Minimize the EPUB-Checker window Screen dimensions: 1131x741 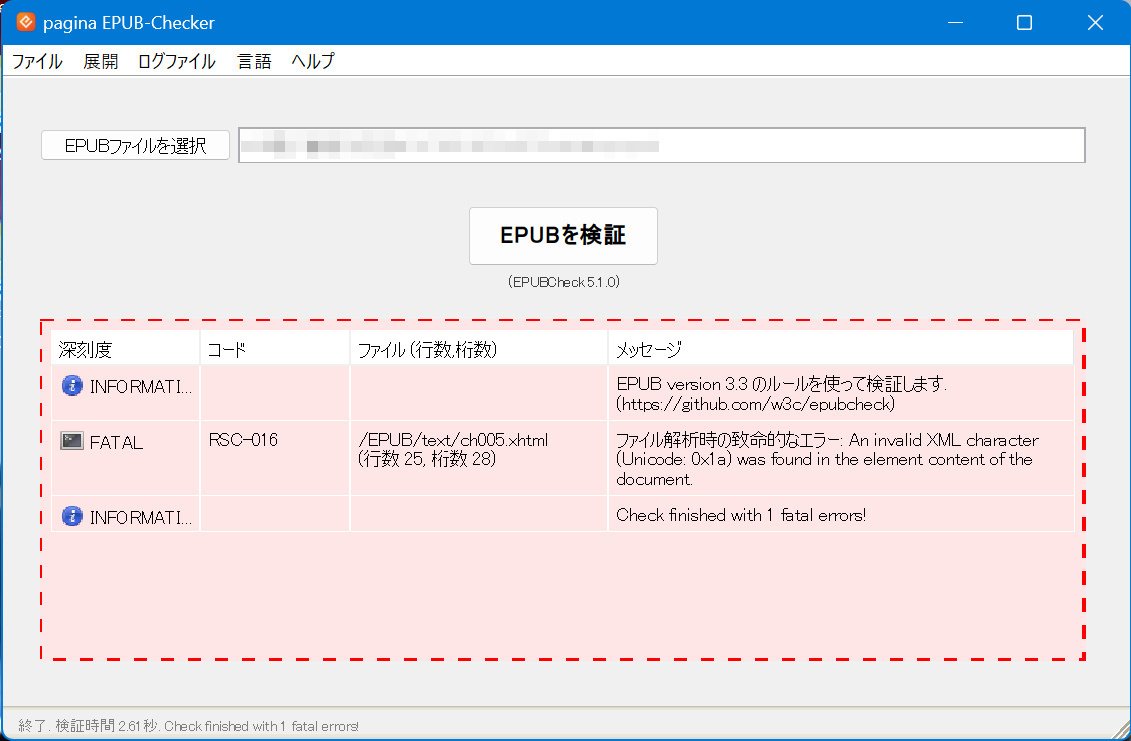click(x=956, y=22)
